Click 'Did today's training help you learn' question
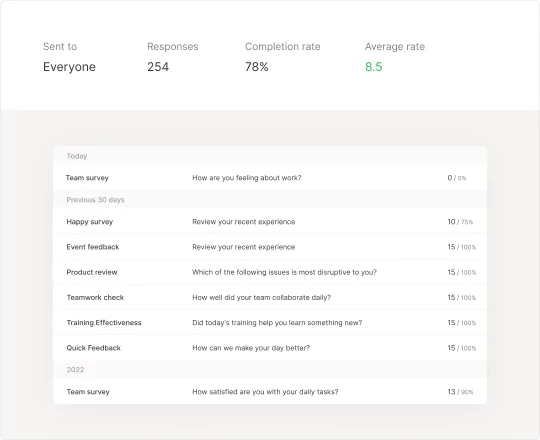540x440 pixels. pyautogui.click(x=277, y=323)
